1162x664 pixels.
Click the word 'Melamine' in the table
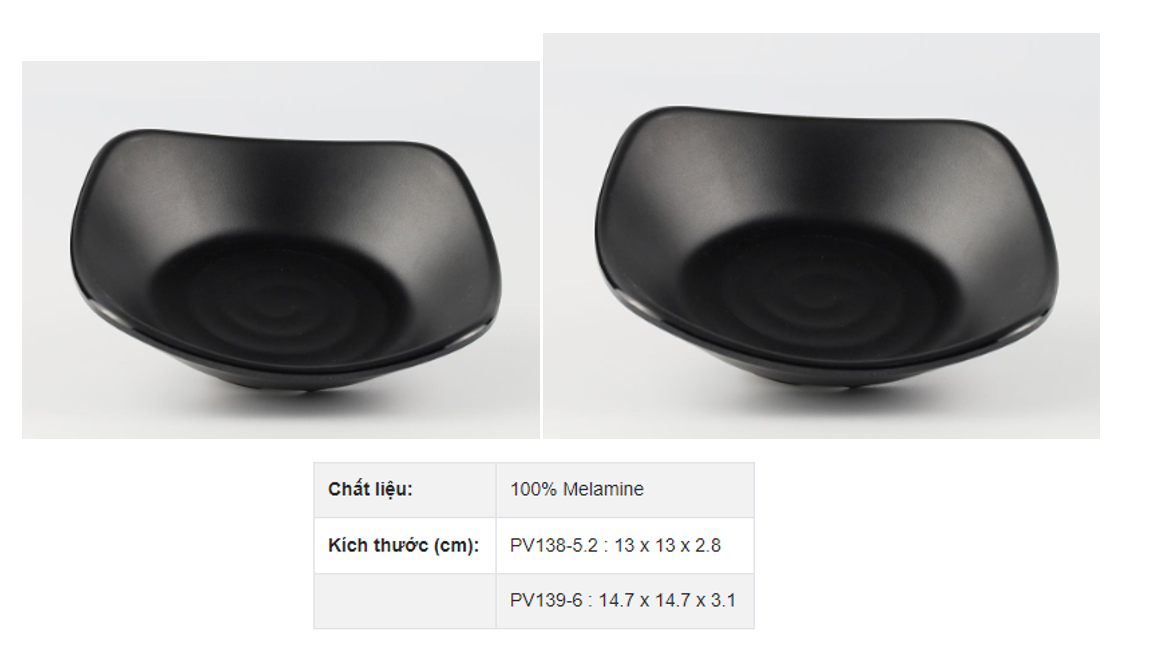coord(603,490)
